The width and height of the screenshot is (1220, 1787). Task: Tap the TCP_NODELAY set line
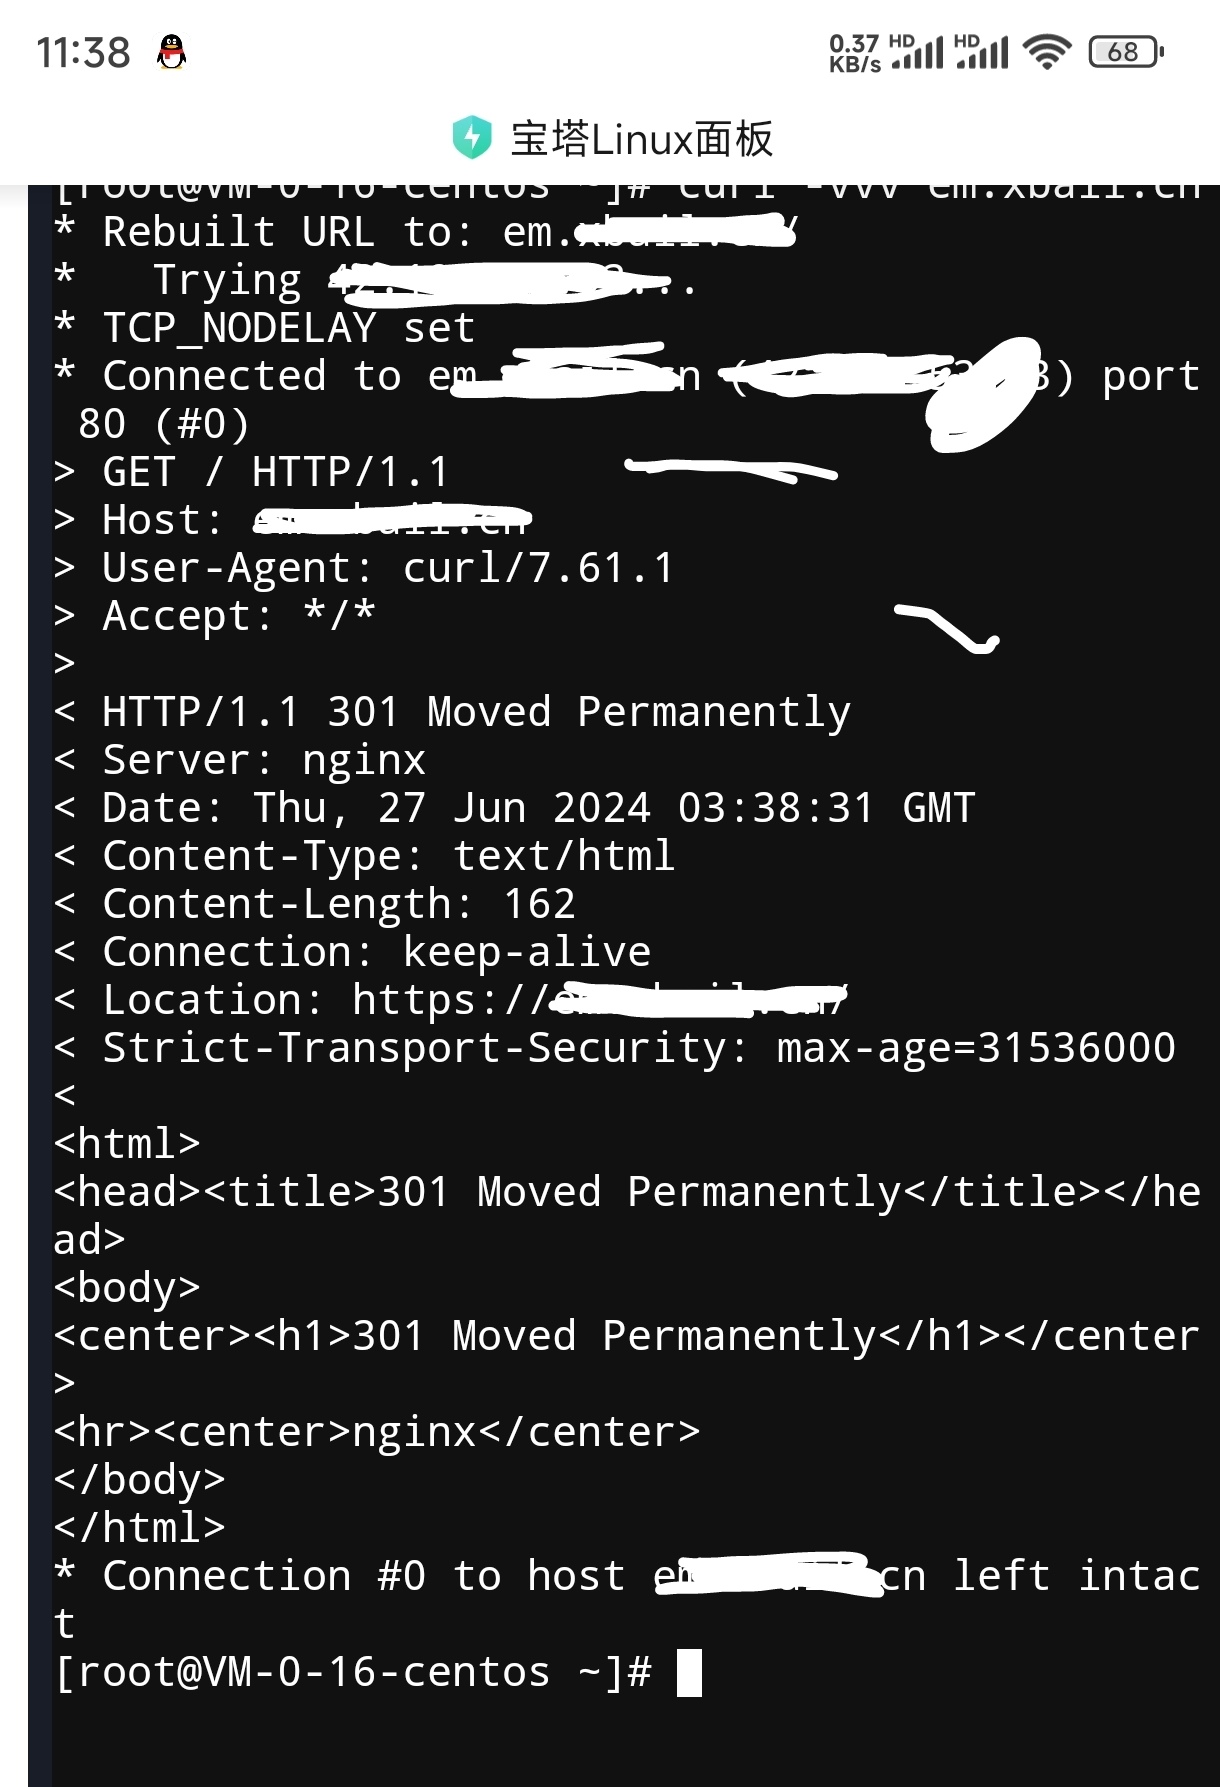point(265,328)
